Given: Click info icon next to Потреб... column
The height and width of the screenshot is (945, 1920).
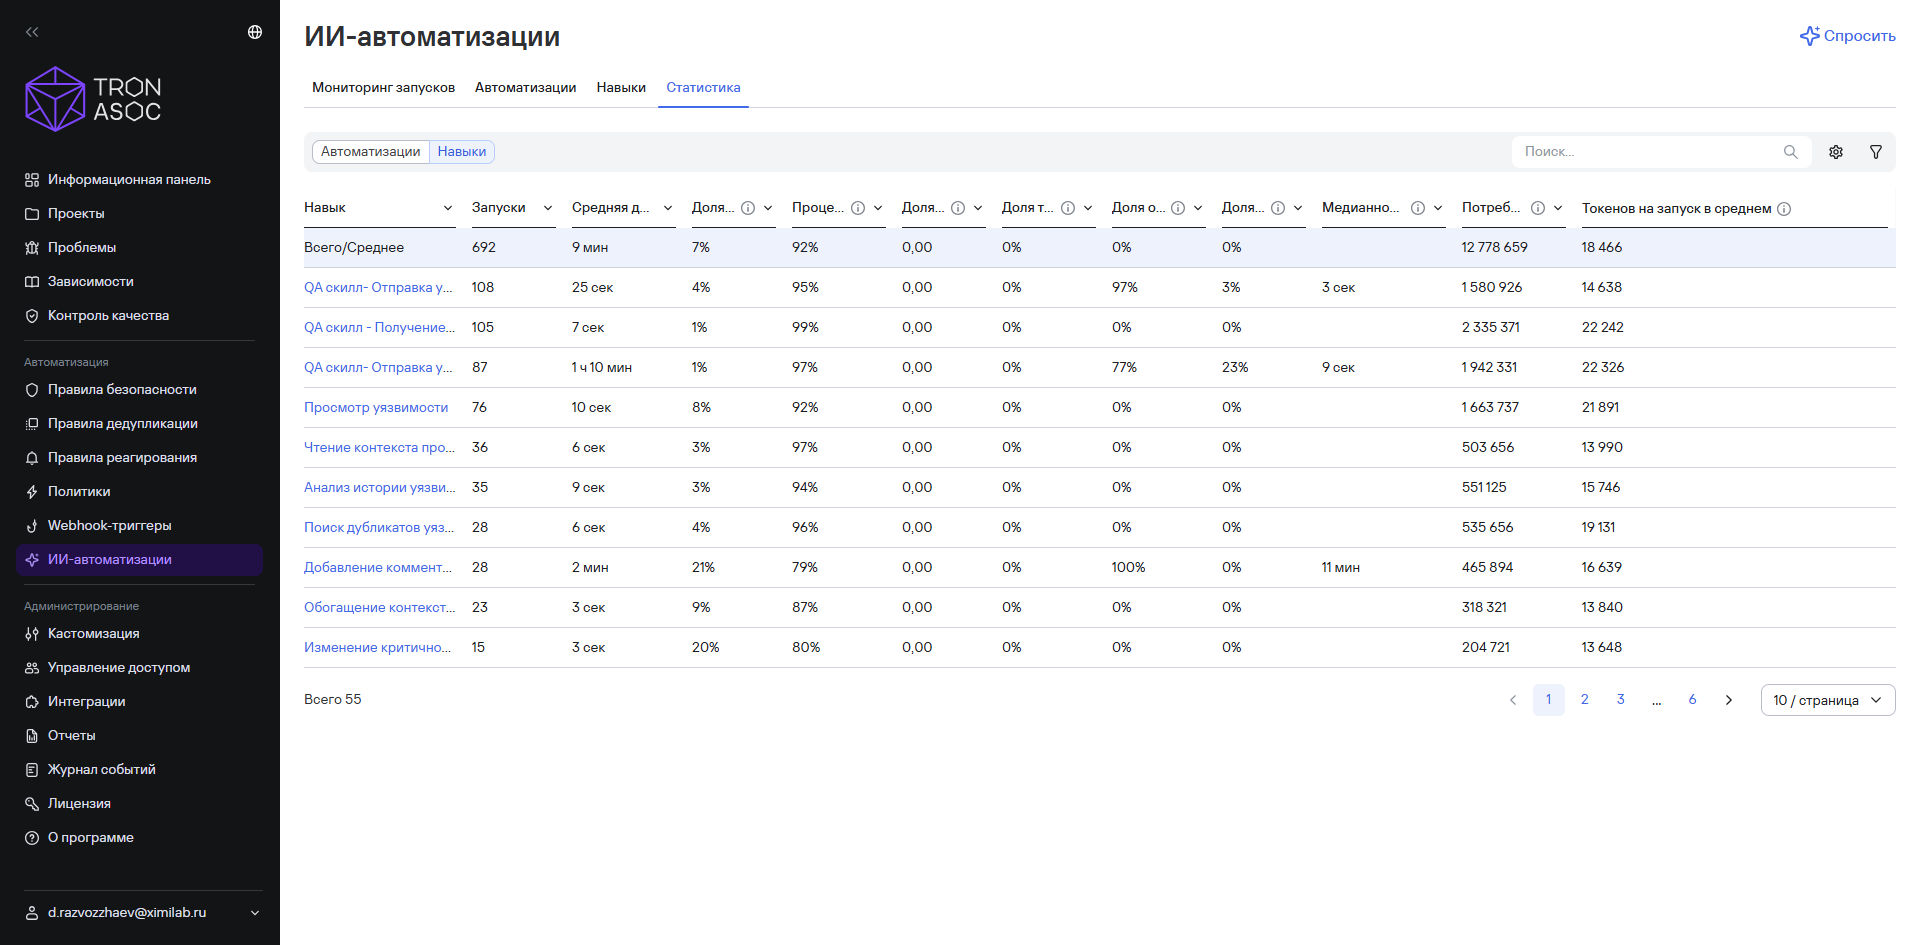Looking at the screenshot, I should pos(1538,208).
